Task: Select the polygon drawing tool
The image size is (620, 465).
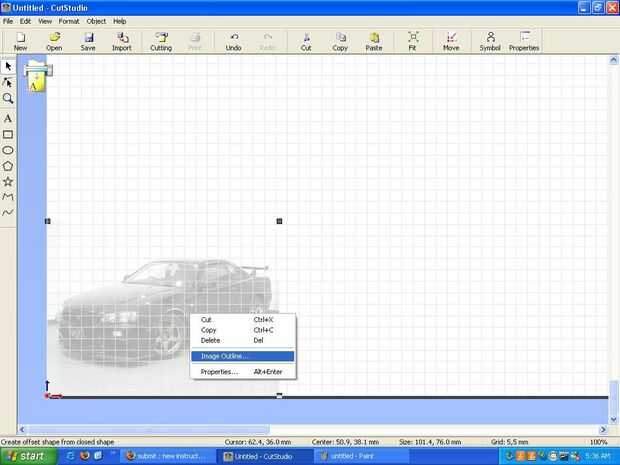Action: tap(8, 166)
